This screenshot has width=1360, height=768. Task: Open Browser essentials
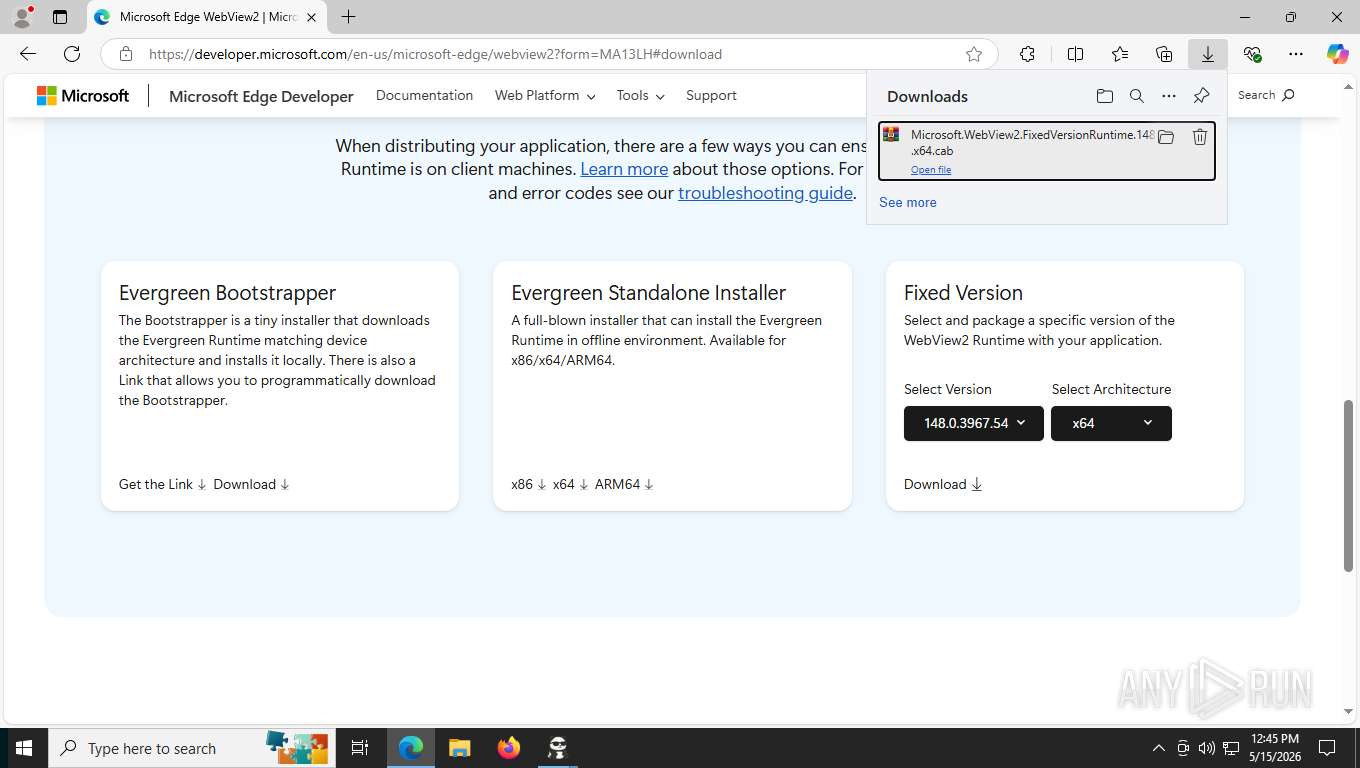coord(1252,54)
